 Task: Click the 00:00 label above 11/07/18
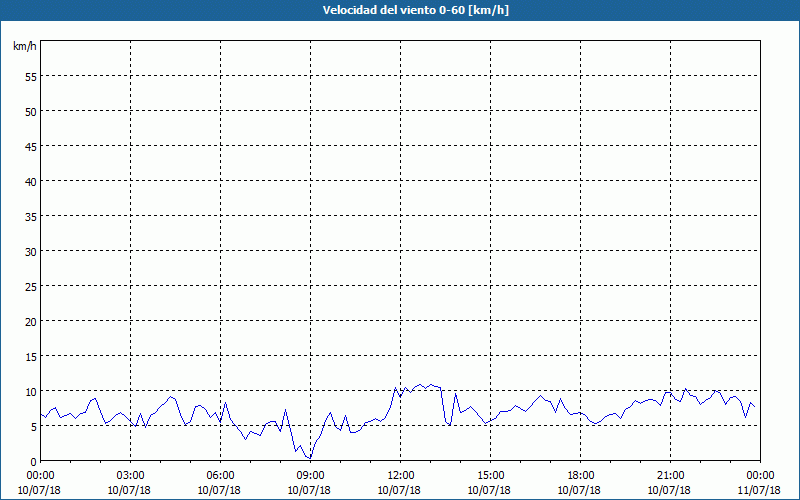760,476
